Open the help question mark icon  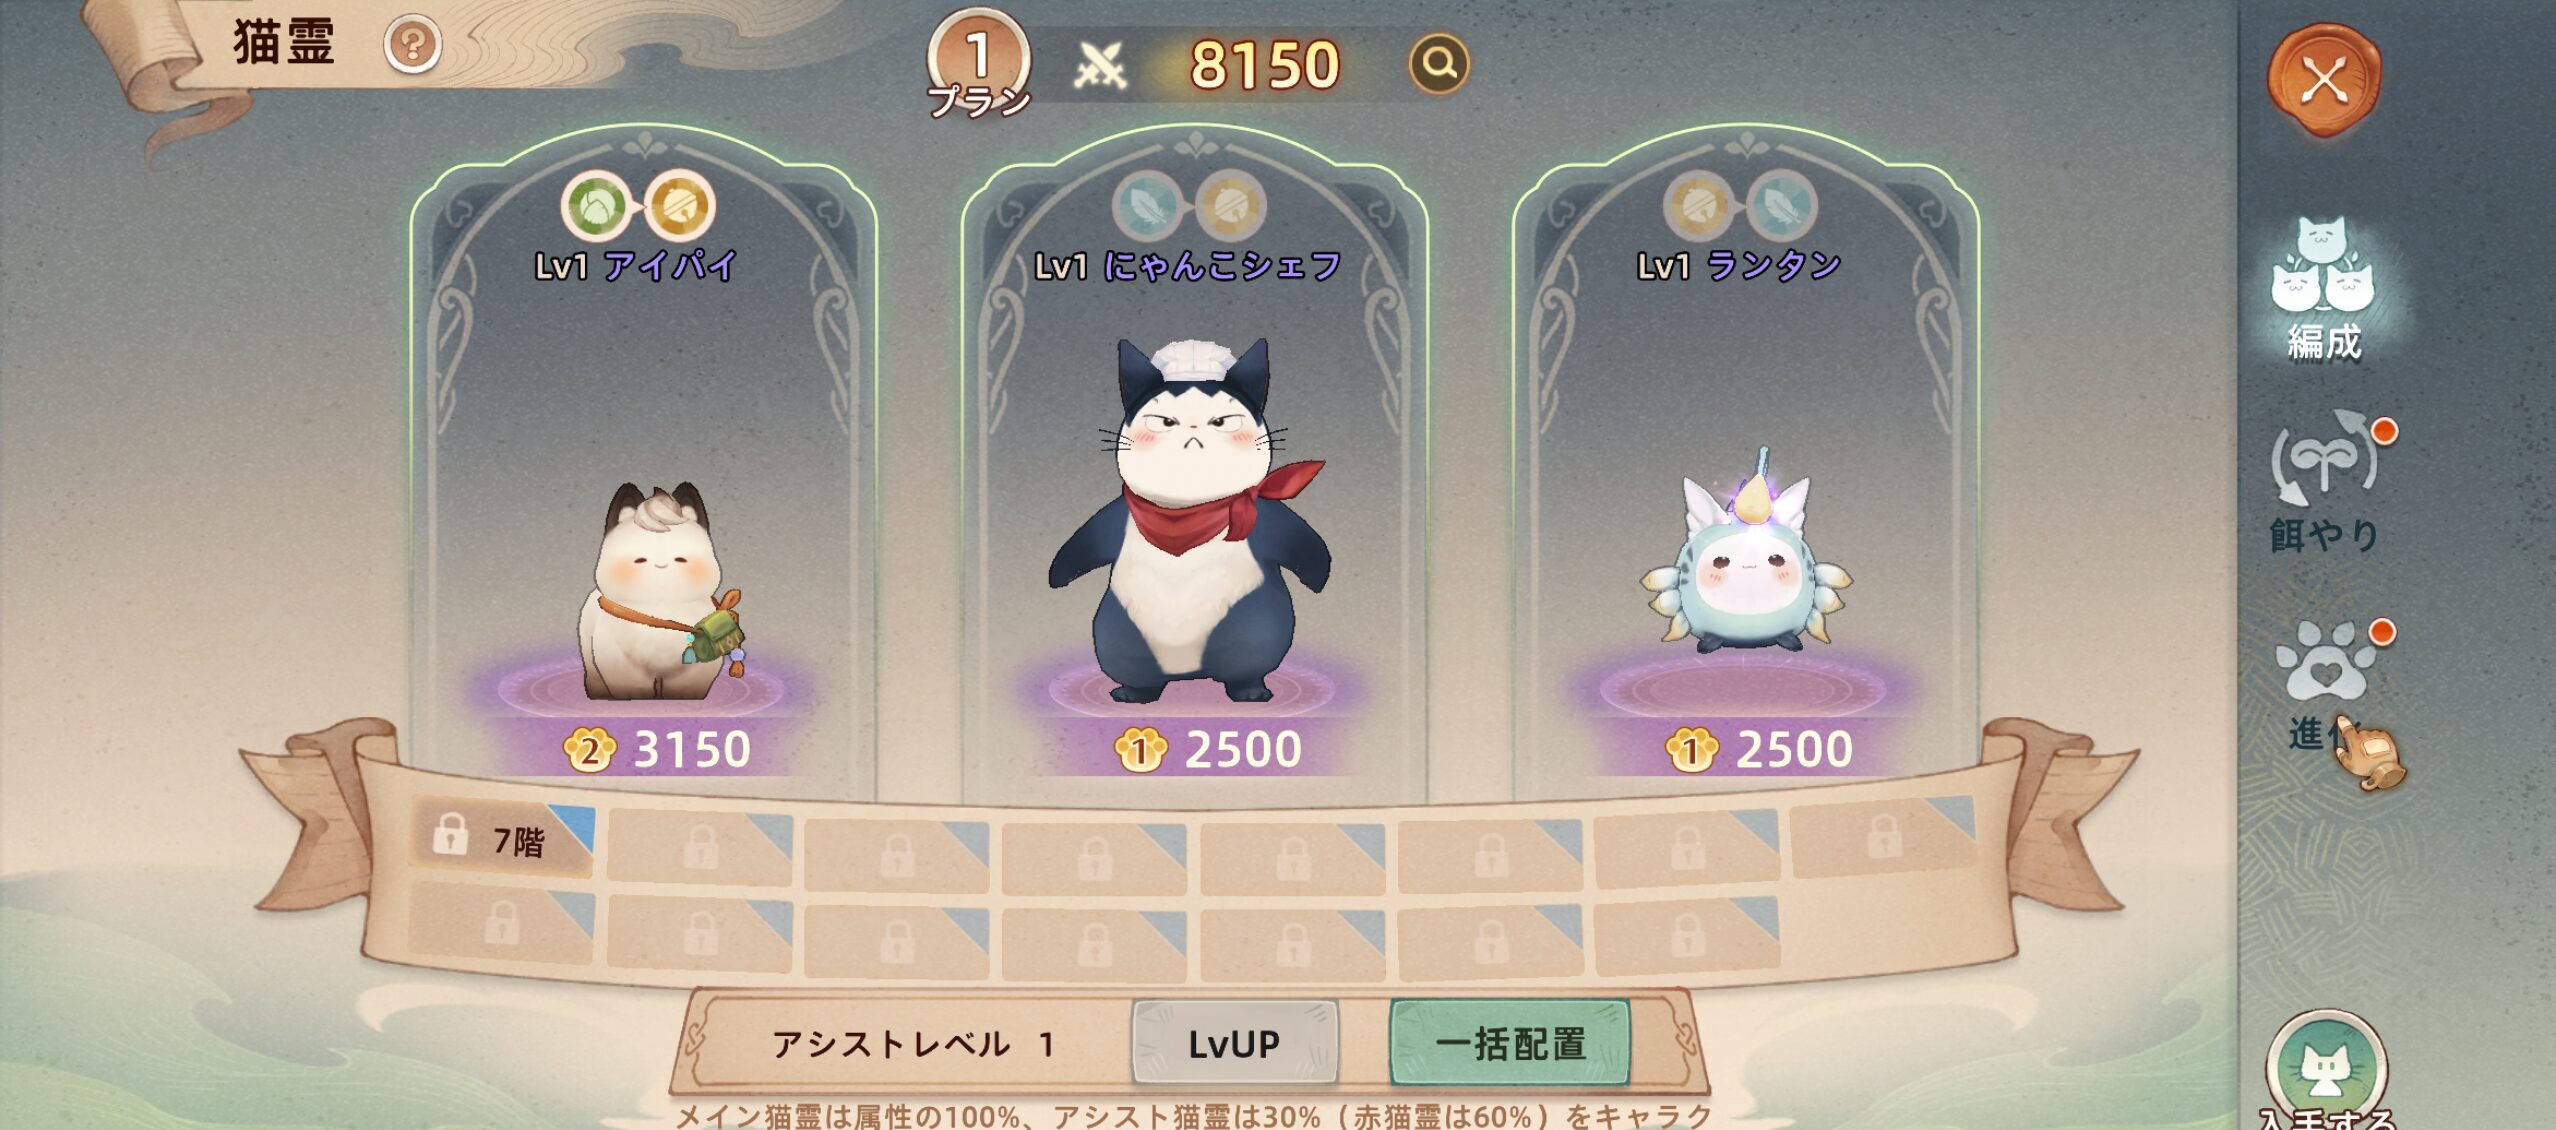[x=412, y=45]
